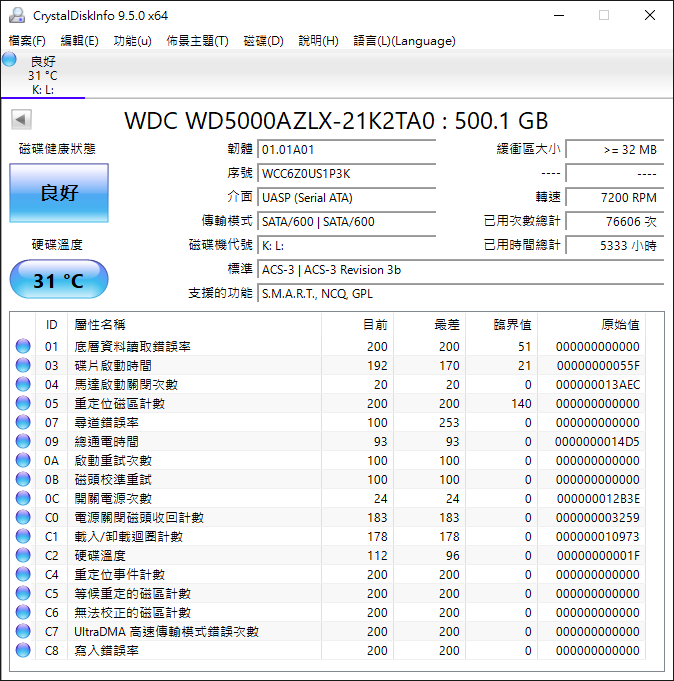Click raw value 0000000014D5
This screenshot has height=681, width=674.
597,442
